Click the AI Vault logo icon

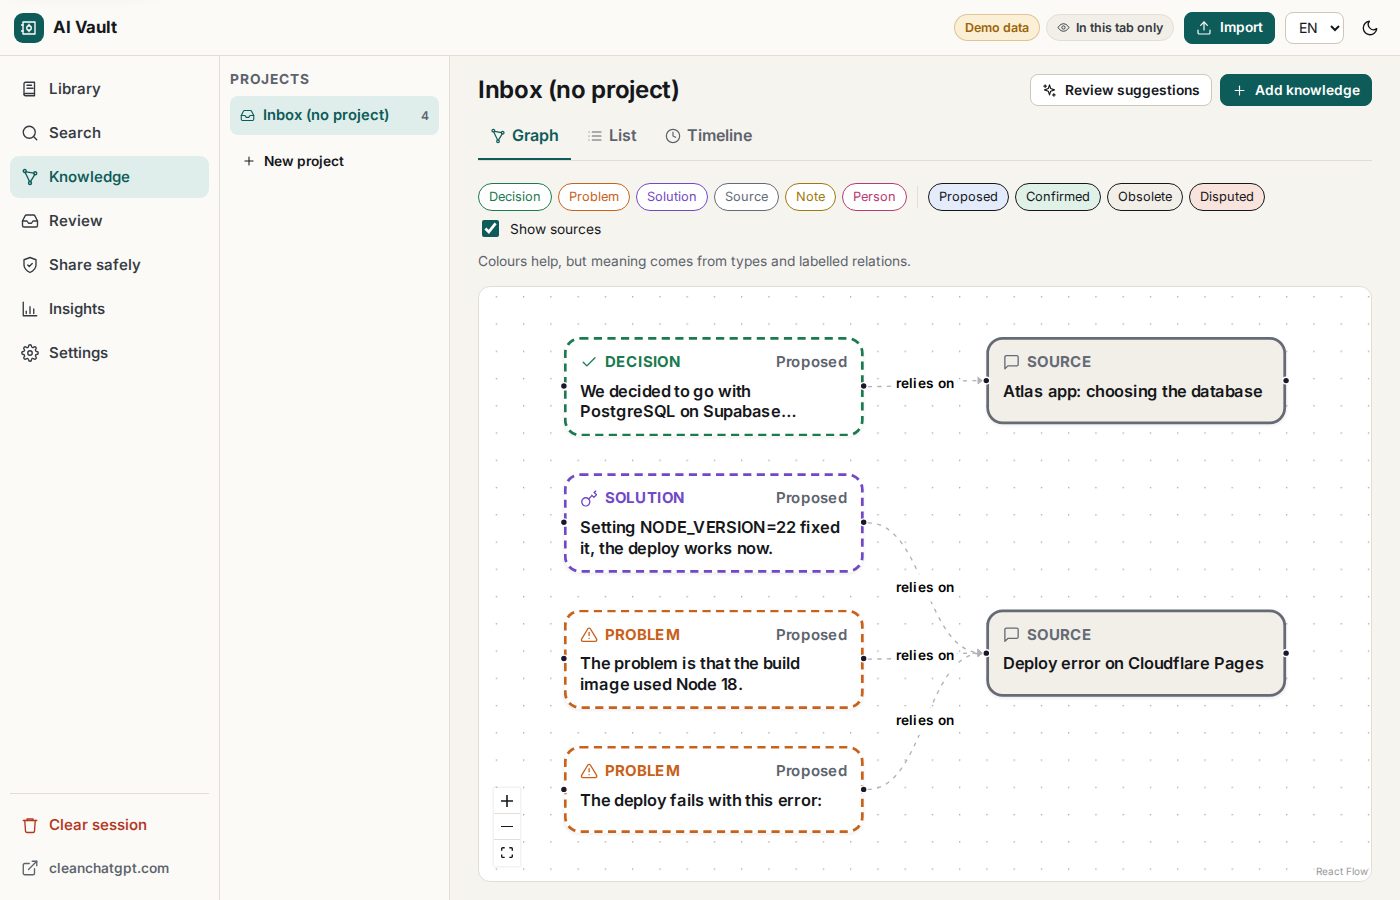point(29,28)
